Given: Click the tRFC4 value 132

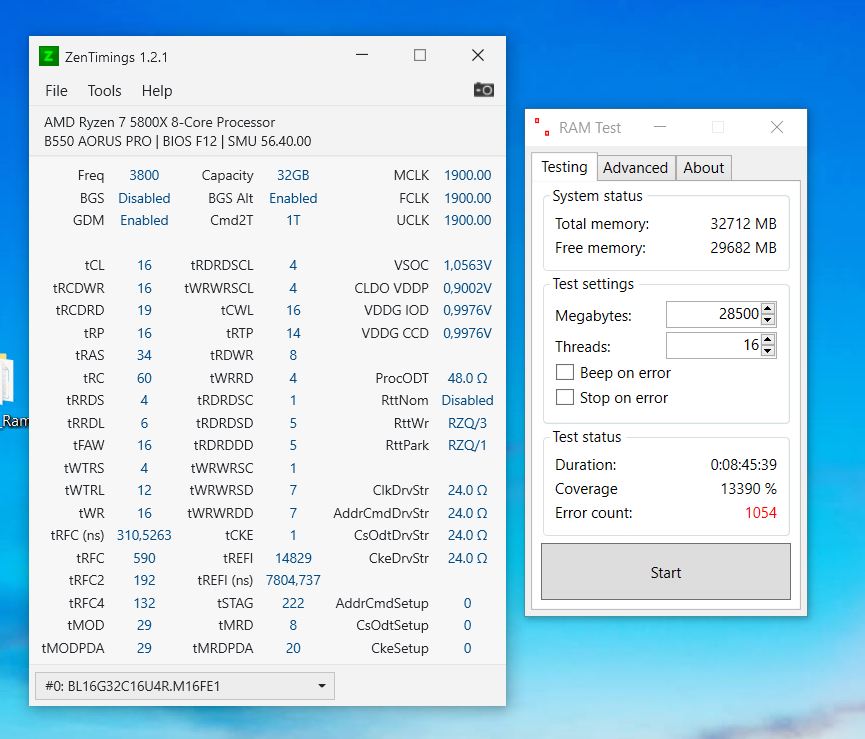Looking at the screenshot, I should 144,603.
